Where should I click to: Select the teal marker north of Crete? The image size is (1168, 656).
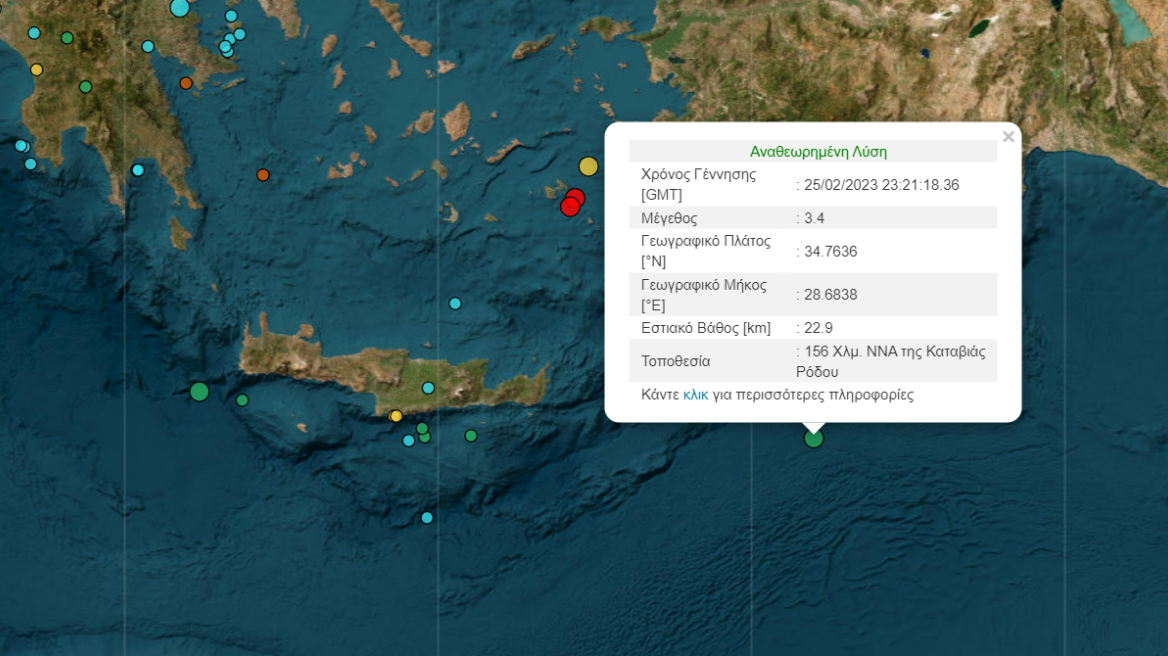(456, 302)
